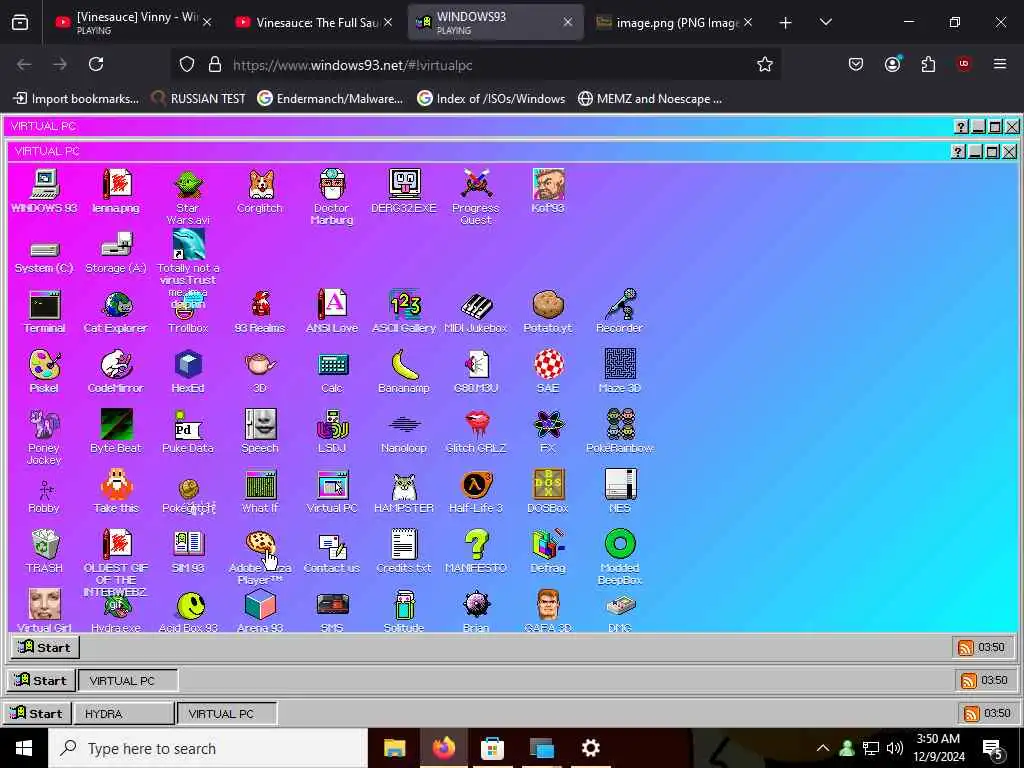Open Credits.txt document icon

pos(404,551)
